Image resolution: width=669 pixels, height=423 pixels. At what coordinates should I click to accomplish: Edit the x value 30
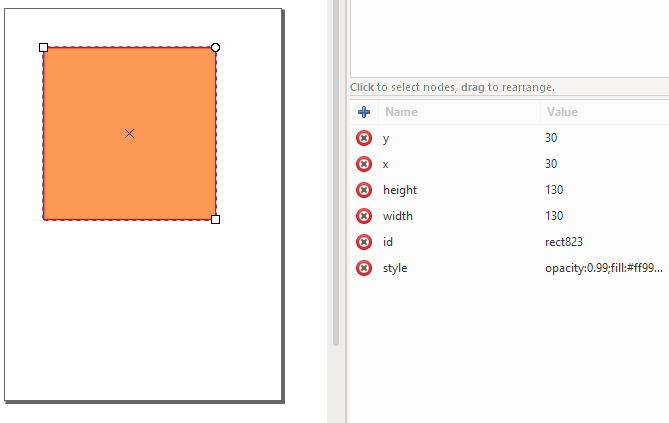click(x=551, y=164)
